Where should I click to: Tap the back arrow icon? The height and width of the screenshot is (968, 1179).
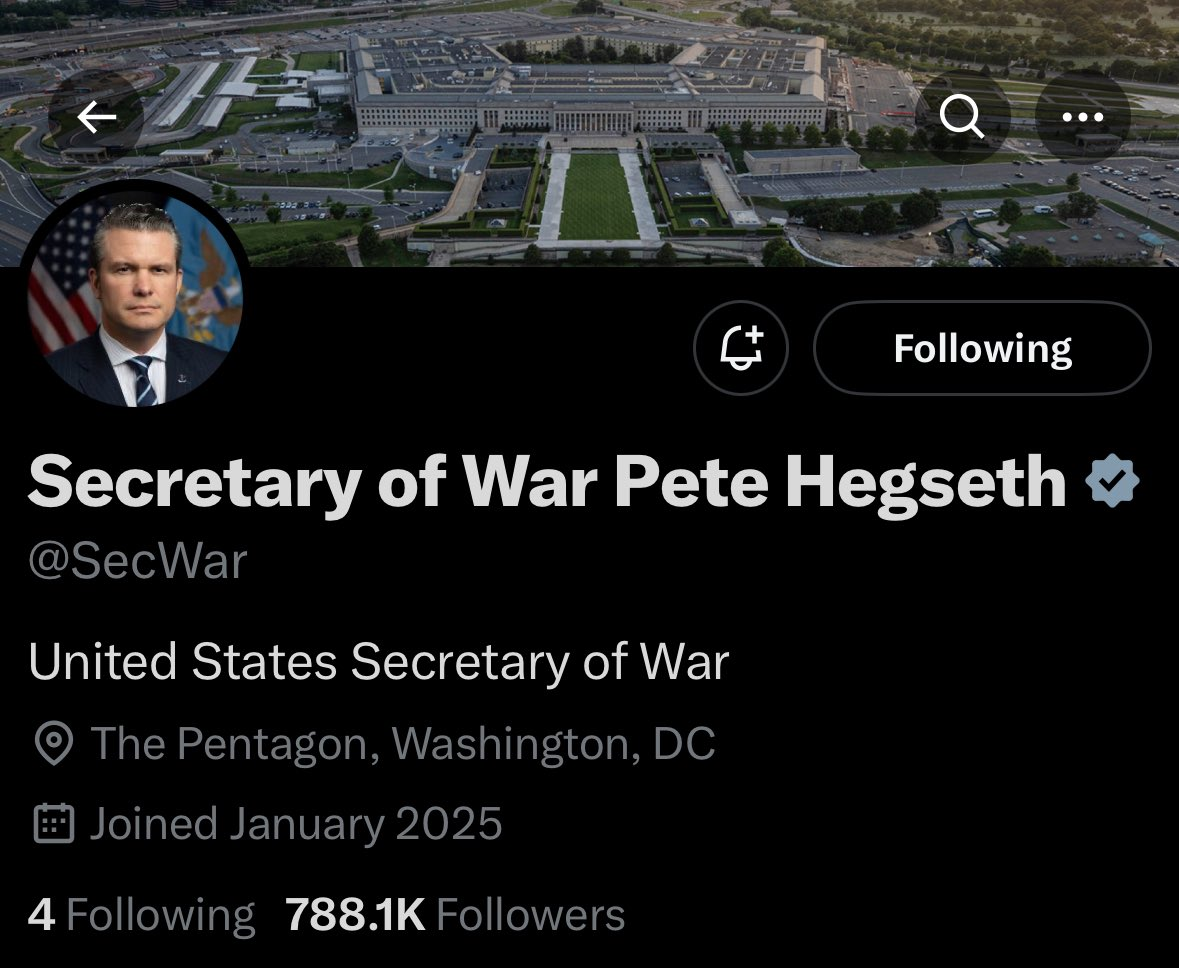tap(96, 119)
